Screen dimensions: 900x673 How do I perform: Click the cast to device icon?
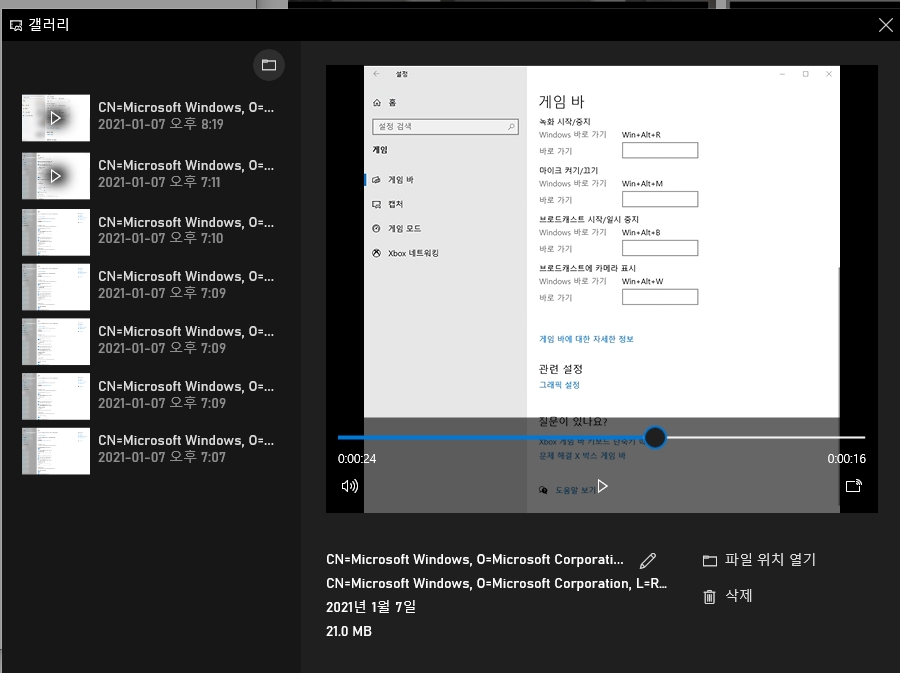click(854, 486)
